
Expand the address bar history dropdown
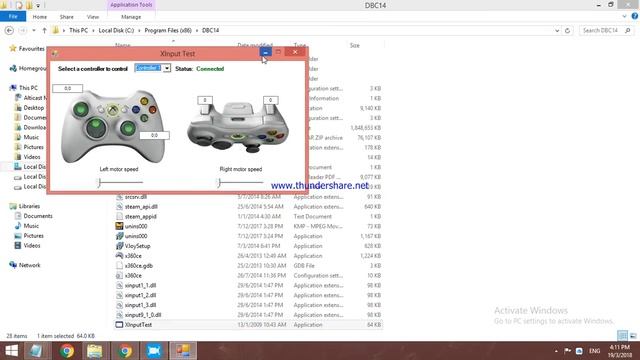pos(557,31)
